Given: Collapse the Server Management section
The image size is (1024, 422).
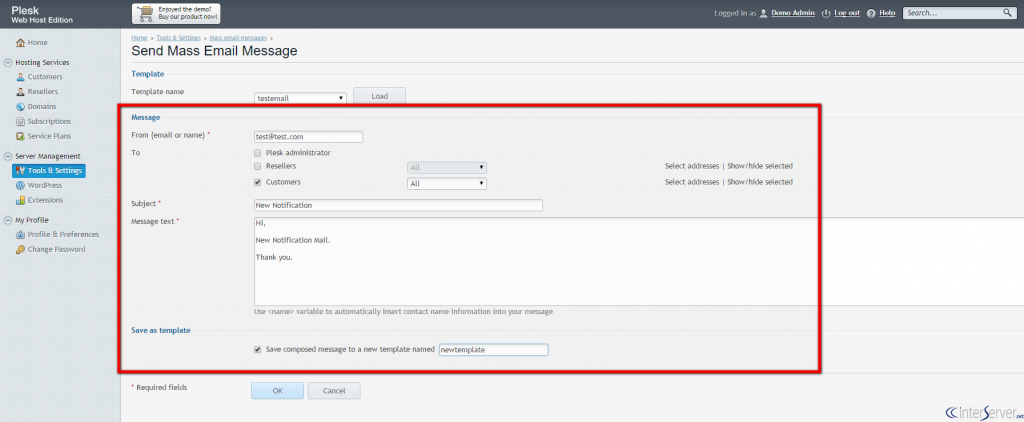Looking at the screenshot, I should (x=8, y=157).
